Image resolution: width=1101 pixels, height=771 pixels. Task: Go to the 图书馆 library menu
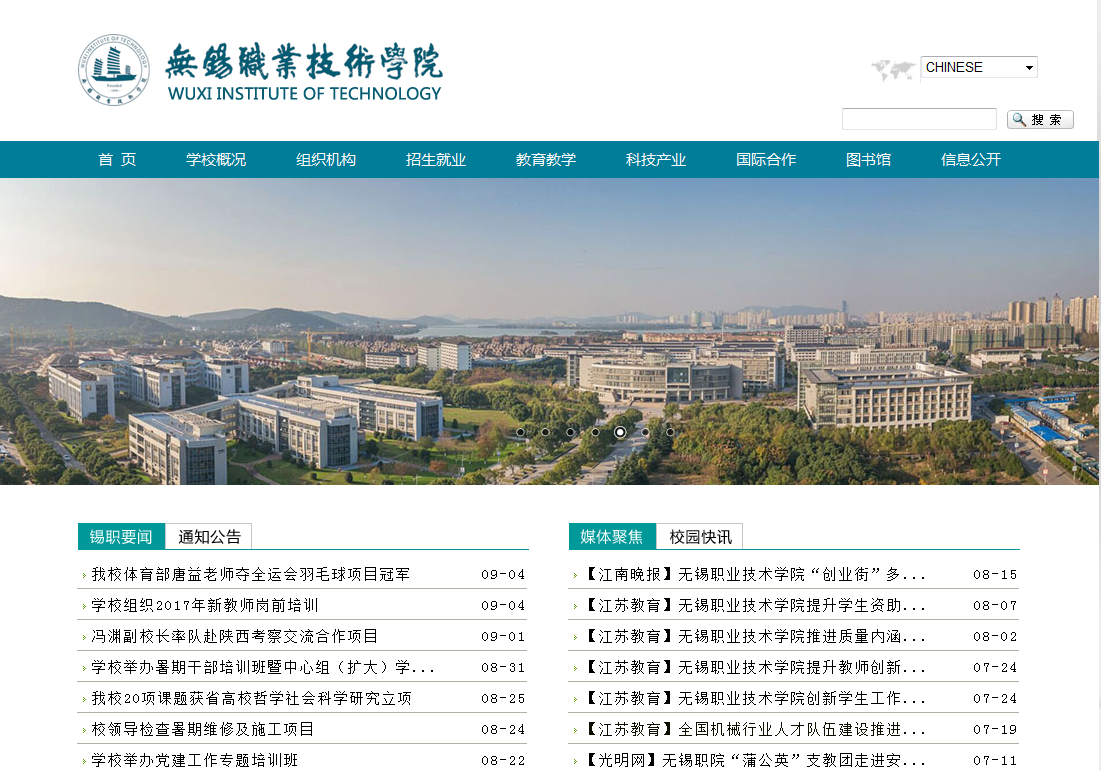coord(868,160)
